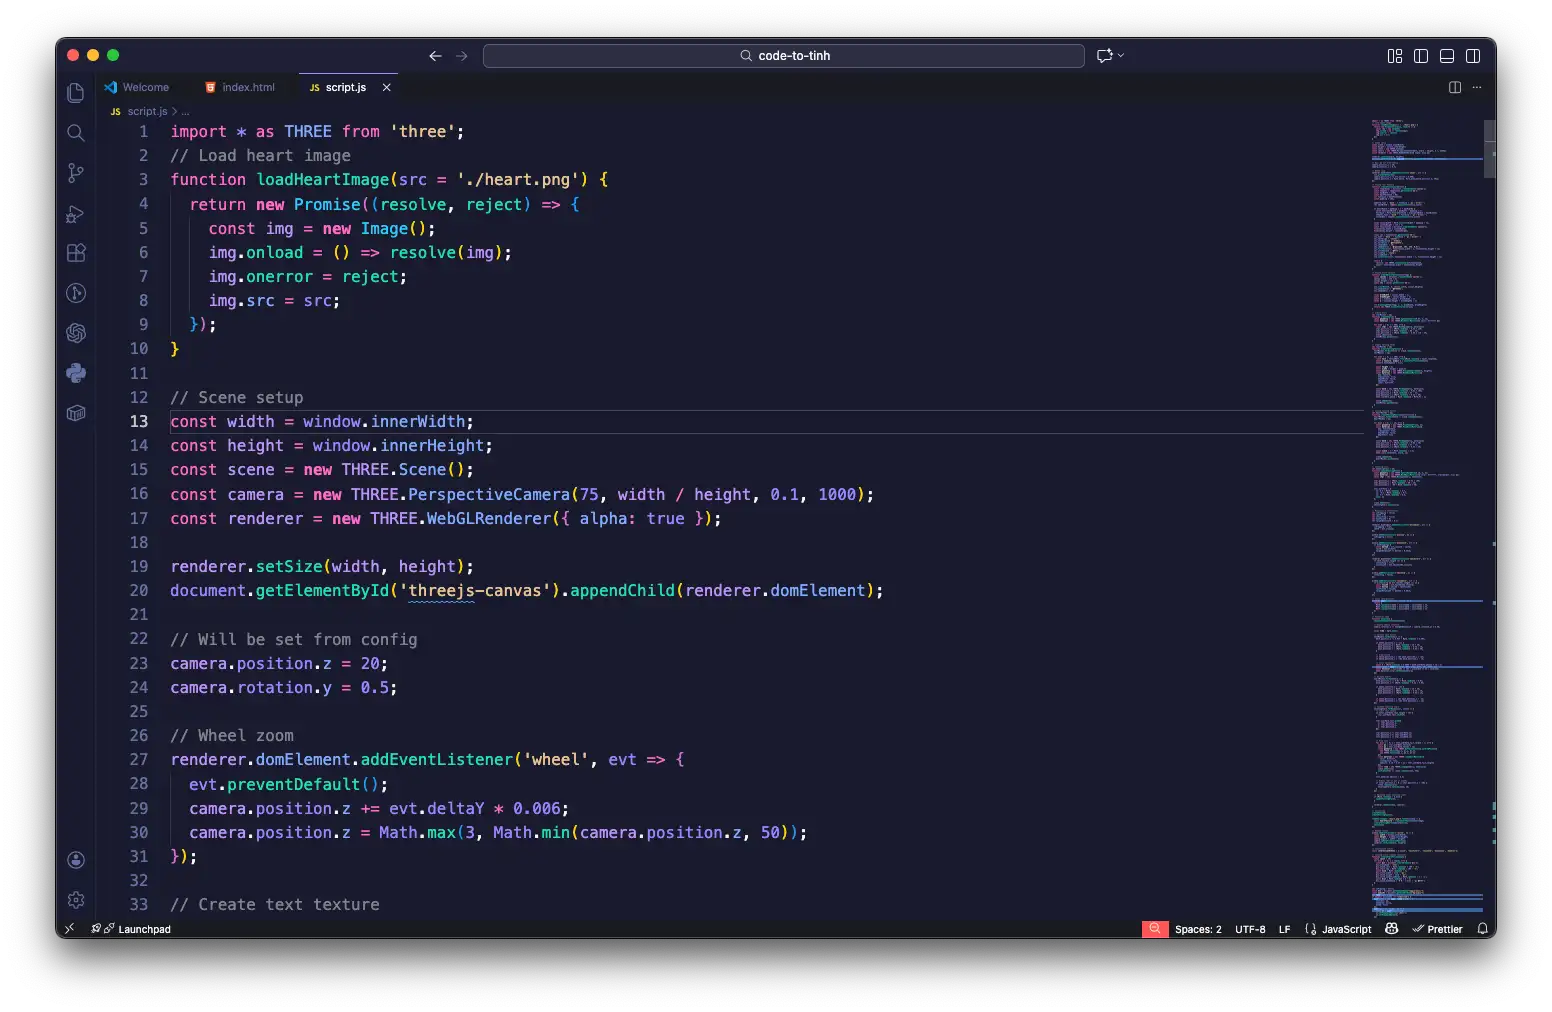
Task: Click the code-to-tinh command center search box
Action: 784,56
